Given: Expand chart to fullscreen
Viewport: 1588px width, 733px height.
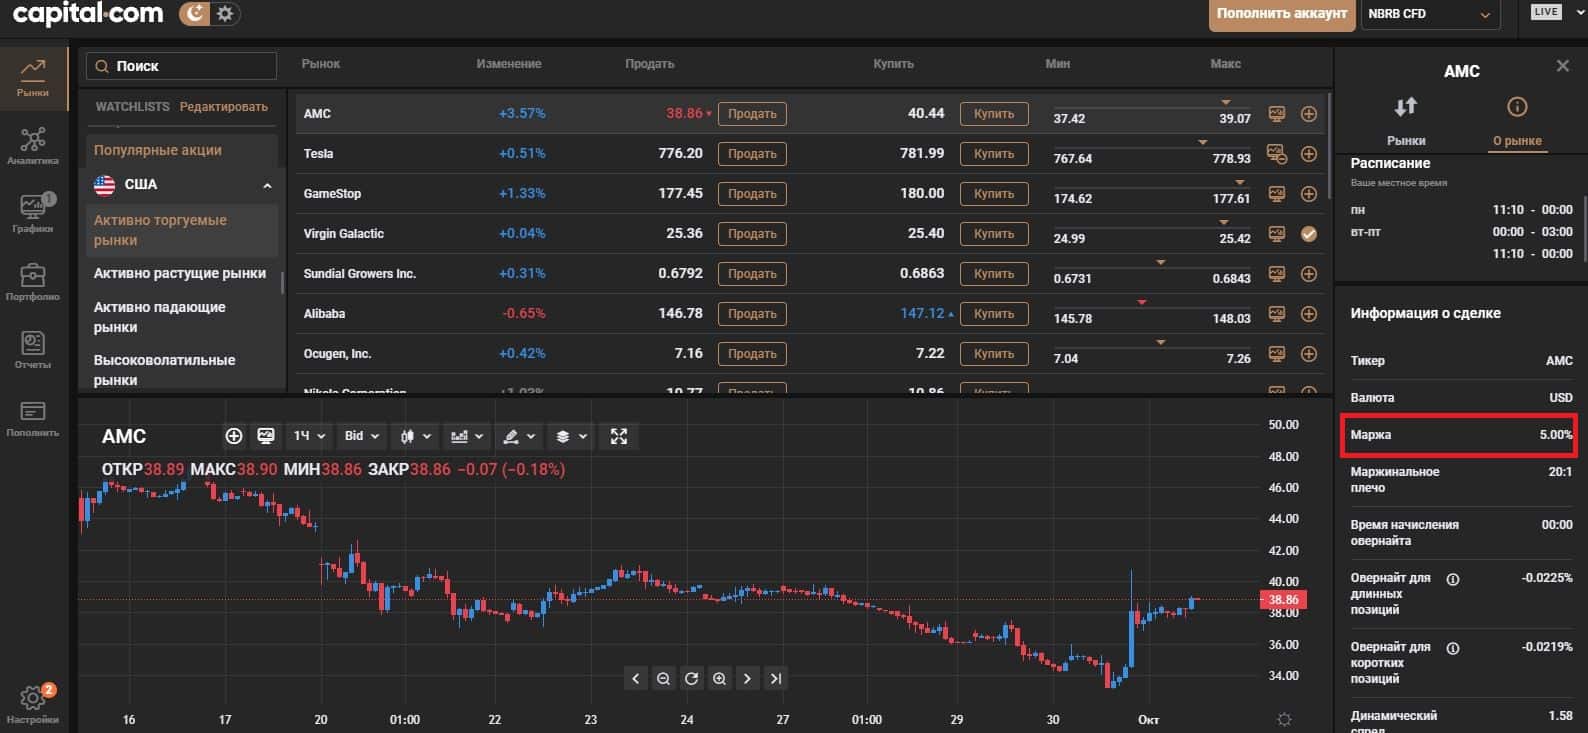Looking at the screenshot, I should tap(619, 436).
